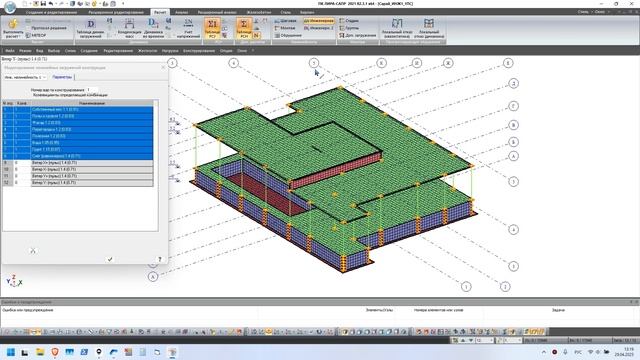Click the Шаговая option
The image size is (640, 360).
pyautogui.click(x=286, y=20)
